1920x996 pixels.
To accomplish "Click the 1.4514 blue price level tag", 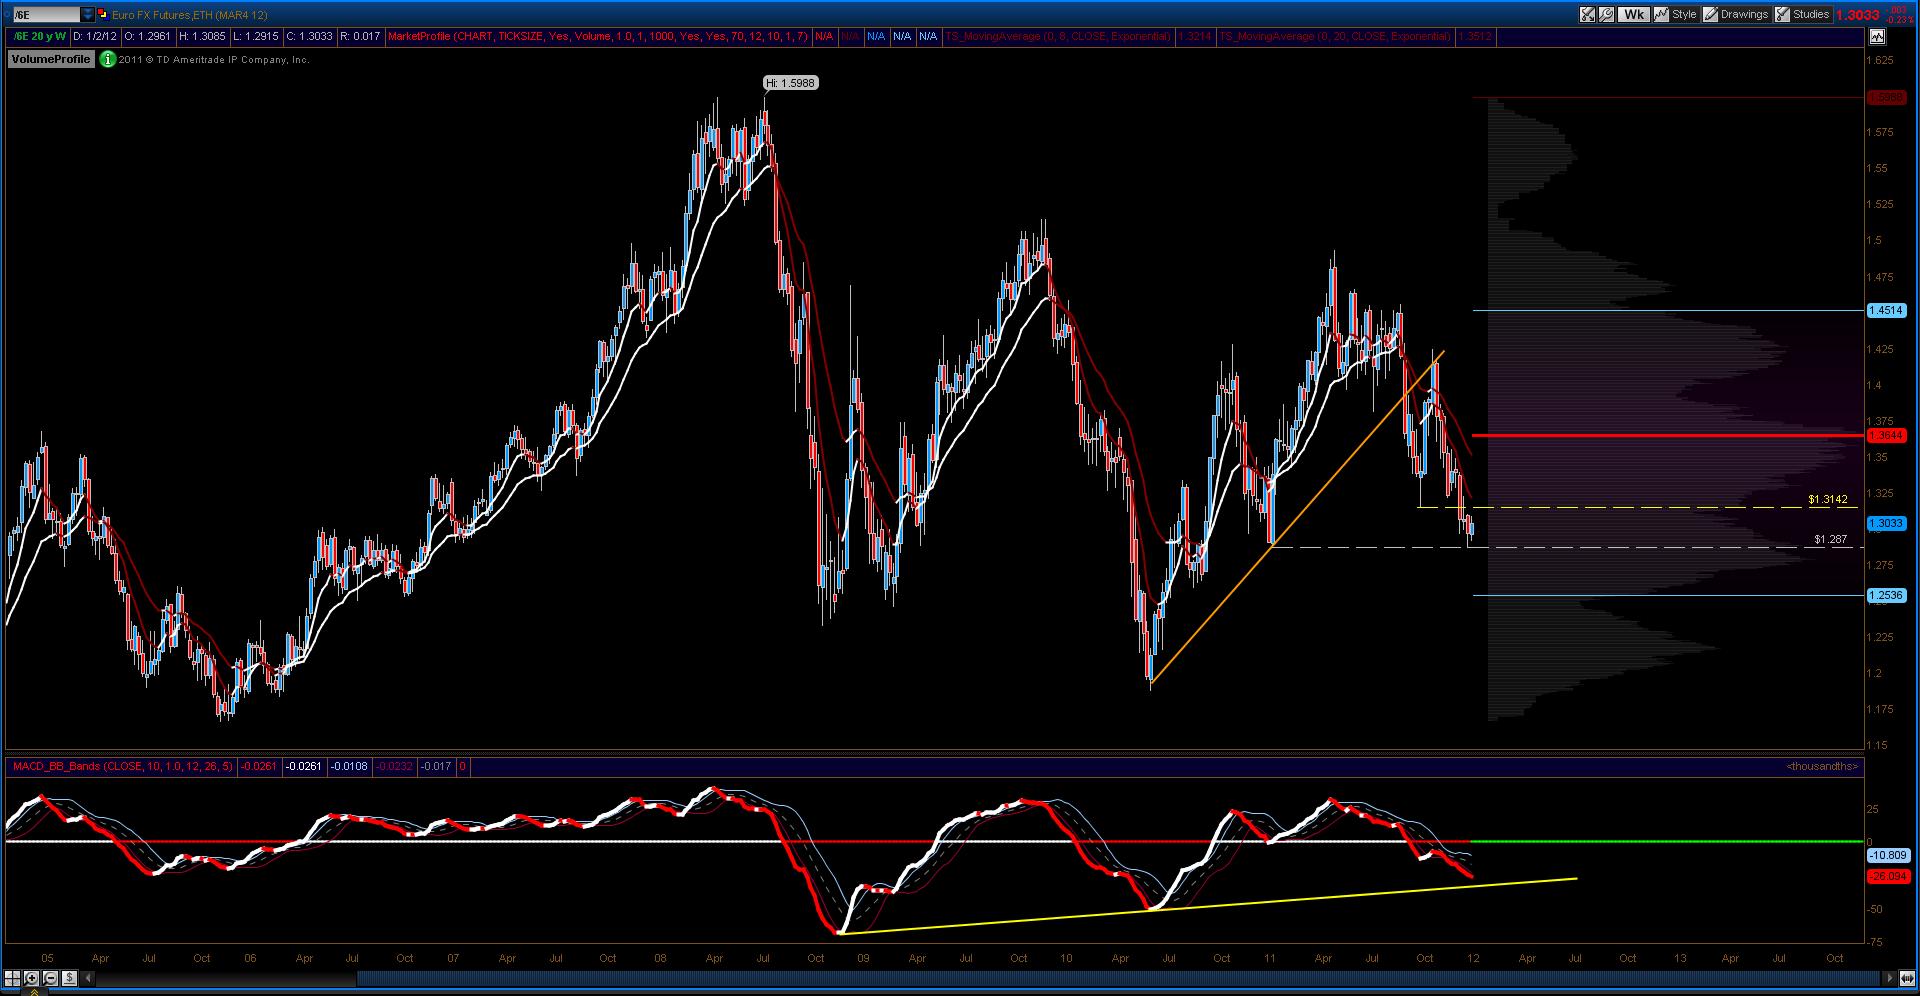I will pos(1886,311).
